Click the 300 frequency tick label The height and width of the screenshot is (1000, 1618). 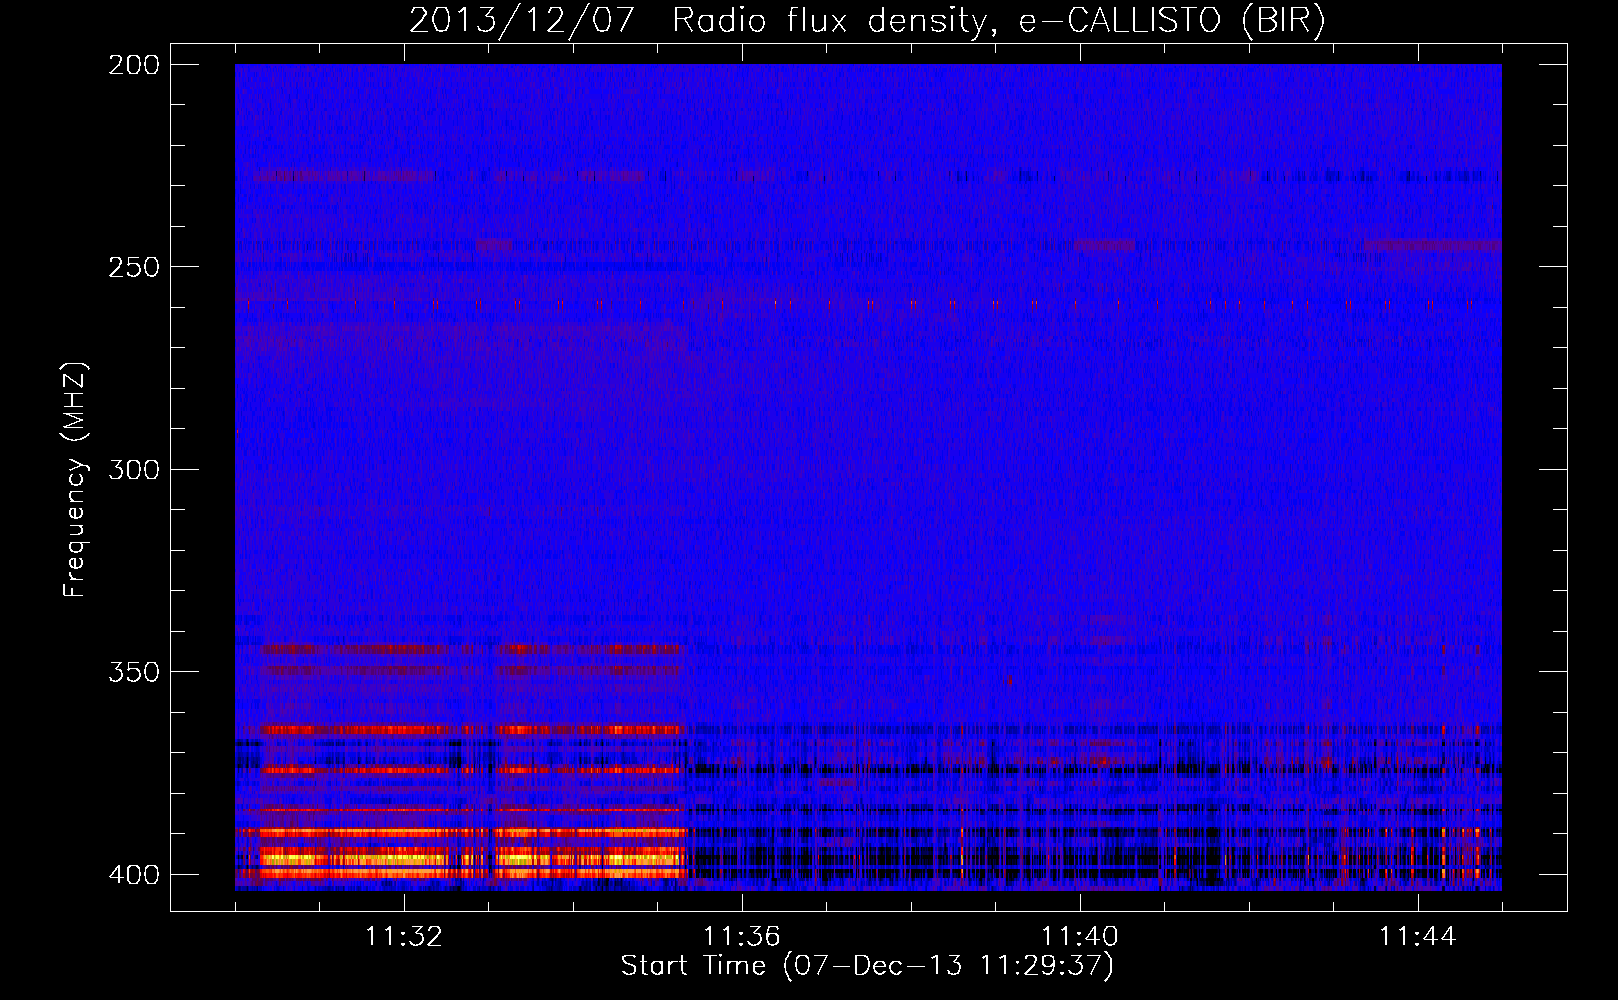[133, 469]
